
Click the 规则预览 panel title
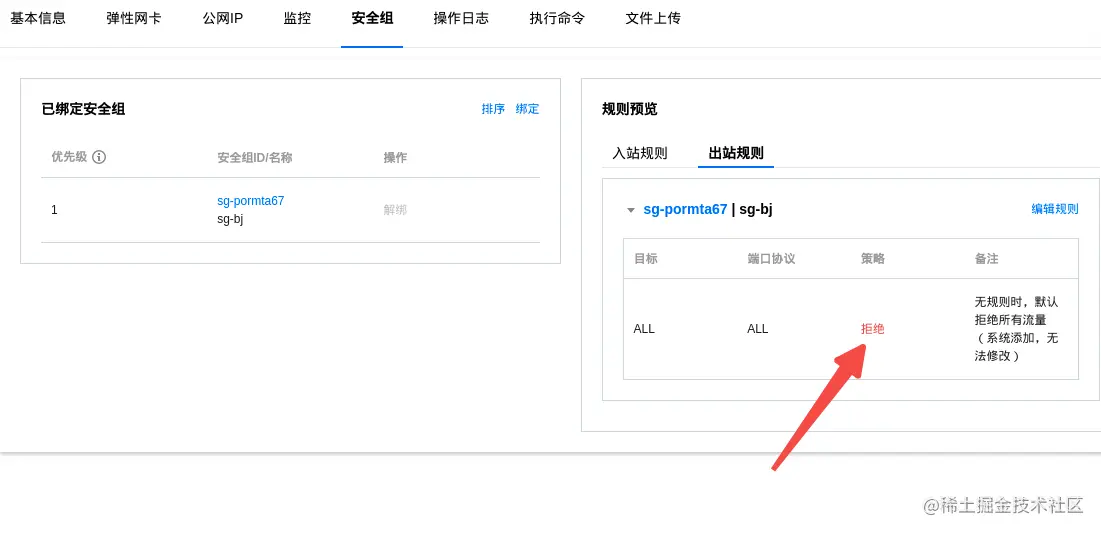point(630,109)
